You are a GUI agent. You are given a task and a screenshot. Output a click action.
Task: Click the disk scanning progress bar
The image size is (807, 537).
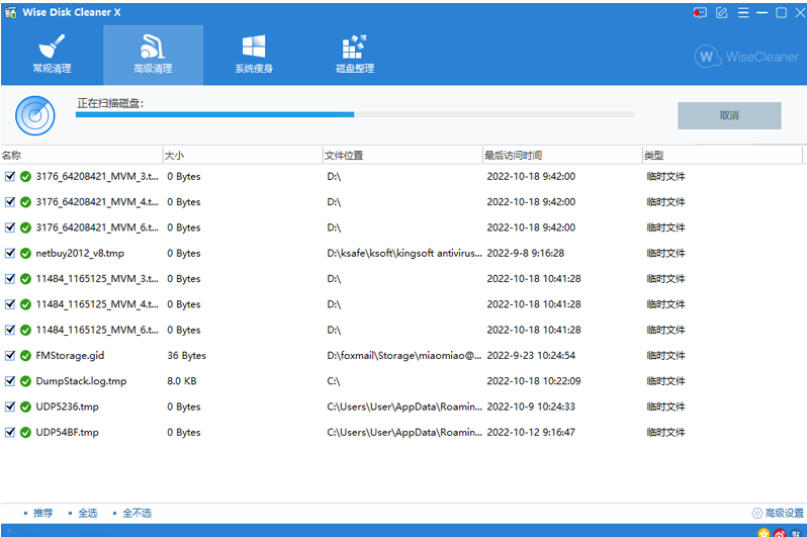[x=355, y=114]
